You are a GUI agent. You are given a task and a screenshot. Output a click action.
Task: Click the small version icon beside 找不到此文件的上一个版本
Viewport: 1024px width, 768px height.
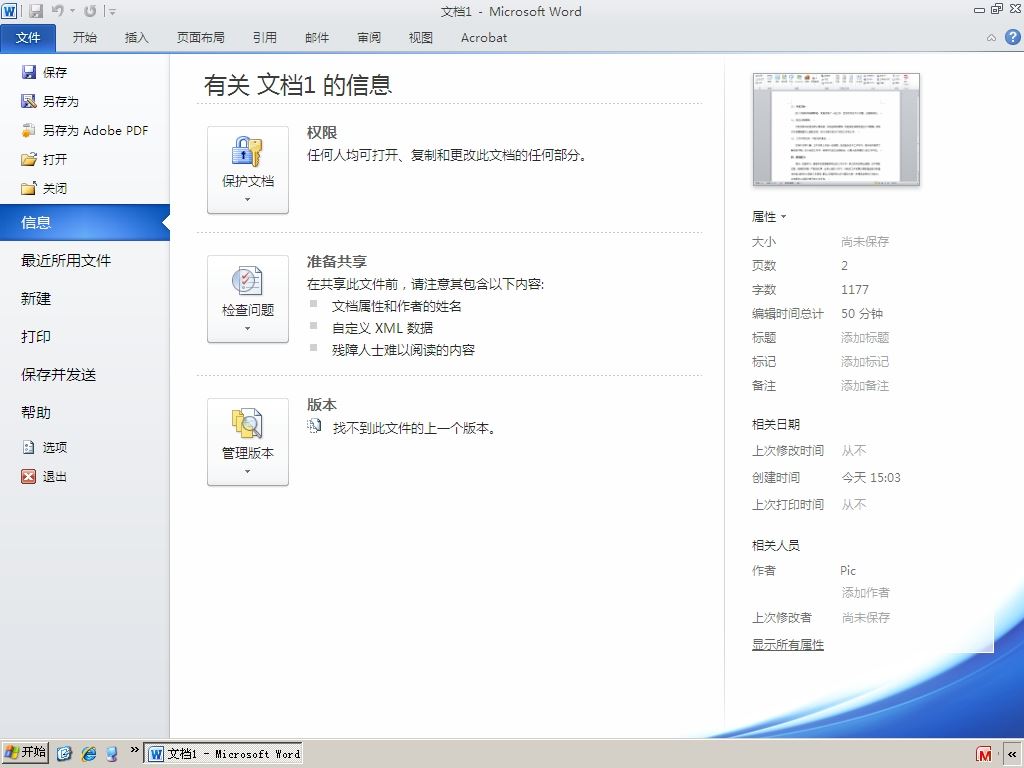click(314, 426)
